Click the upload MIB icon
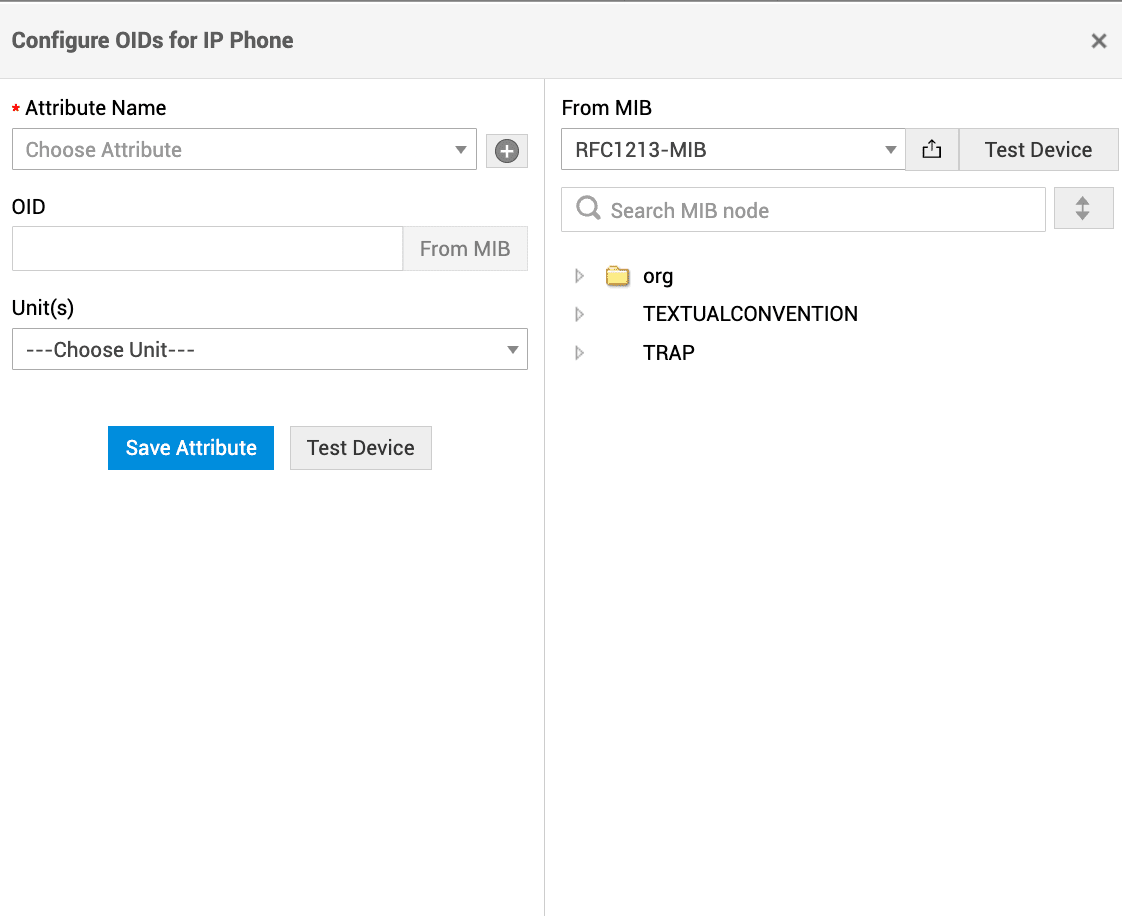The width and height of the screenshot is (1122, 916). 932,150
